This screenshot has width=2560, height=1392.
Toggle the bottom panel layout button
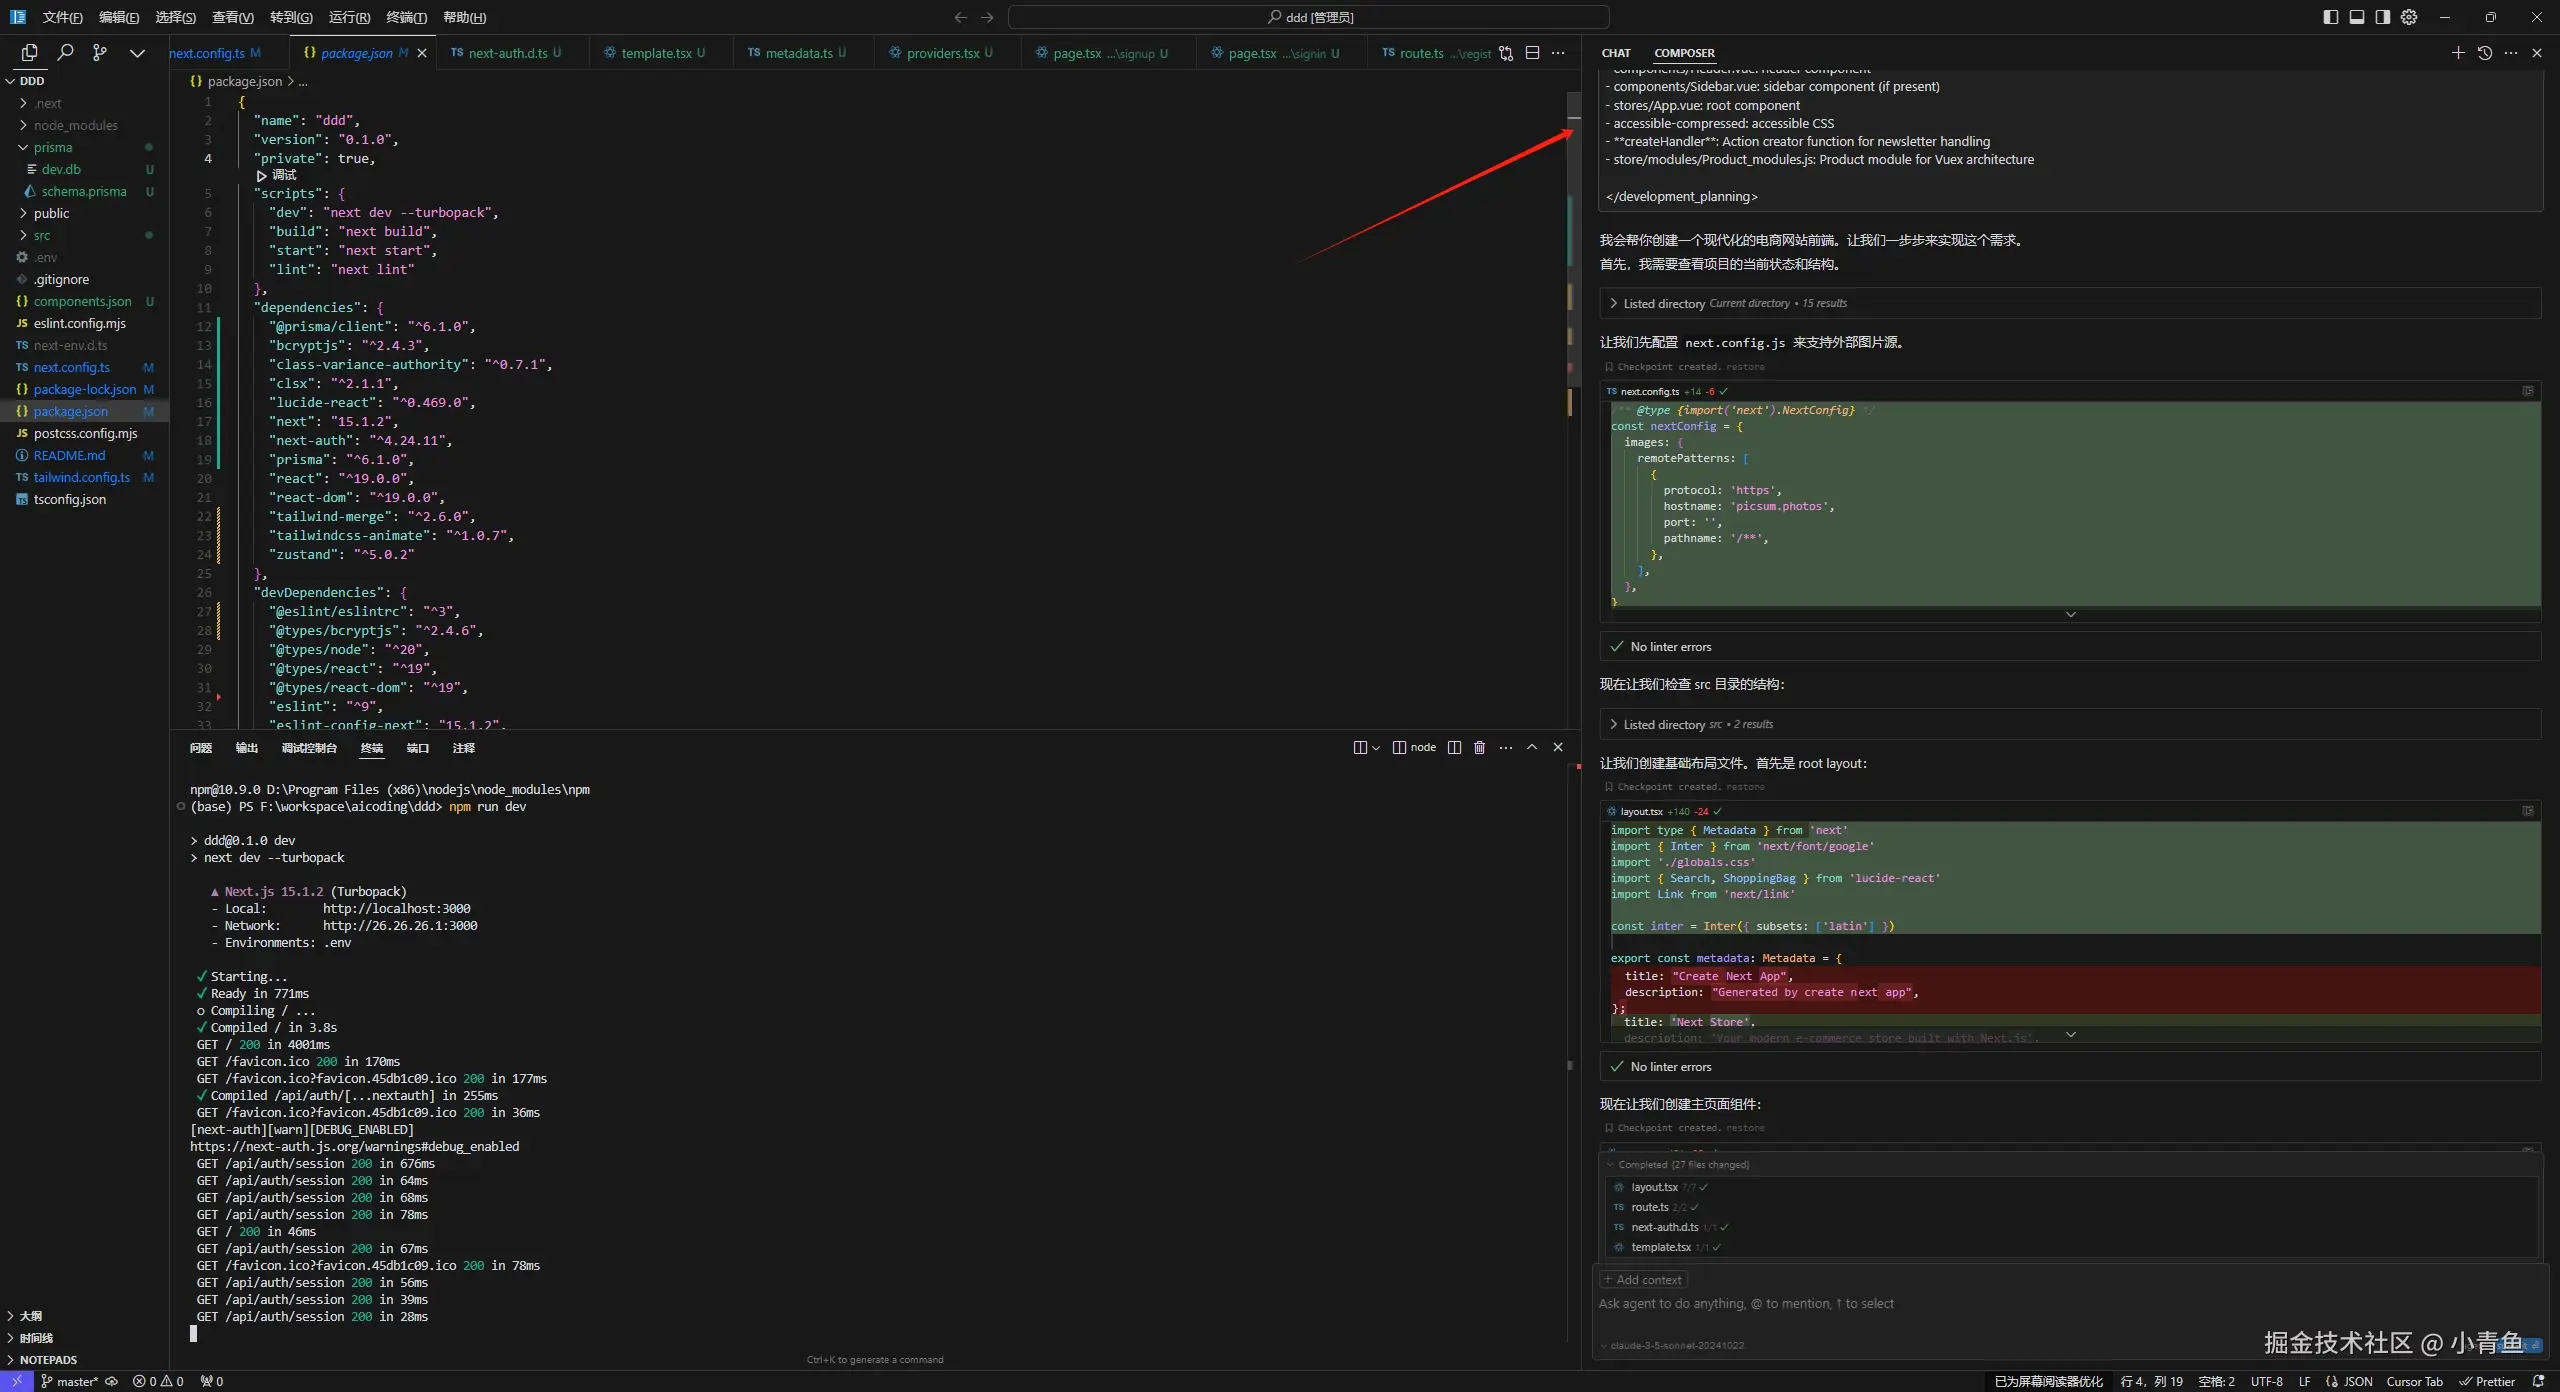[2357, 17]
